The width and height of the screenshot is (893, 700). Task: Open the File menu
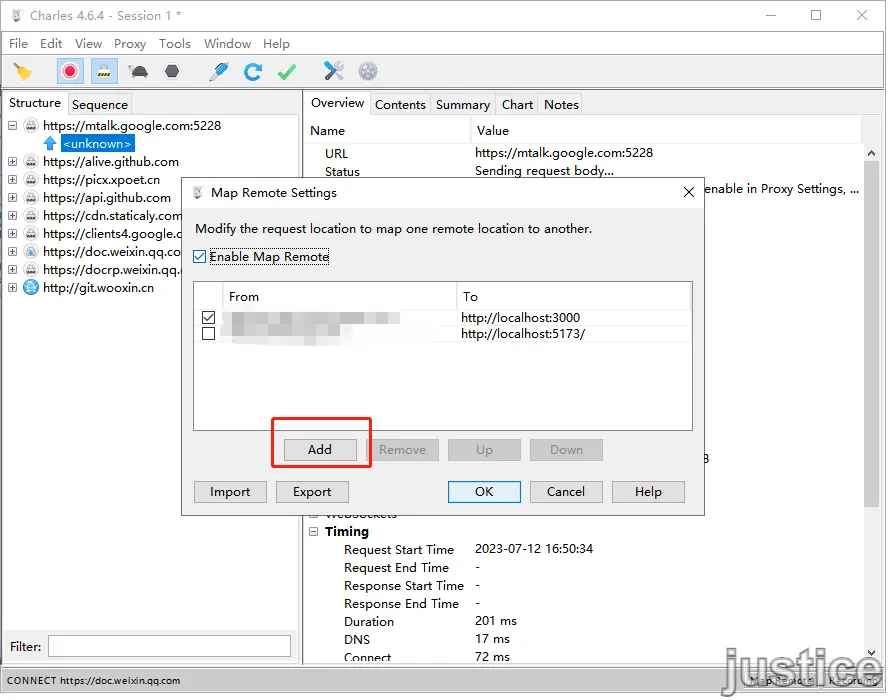click(x=18, y=44)
